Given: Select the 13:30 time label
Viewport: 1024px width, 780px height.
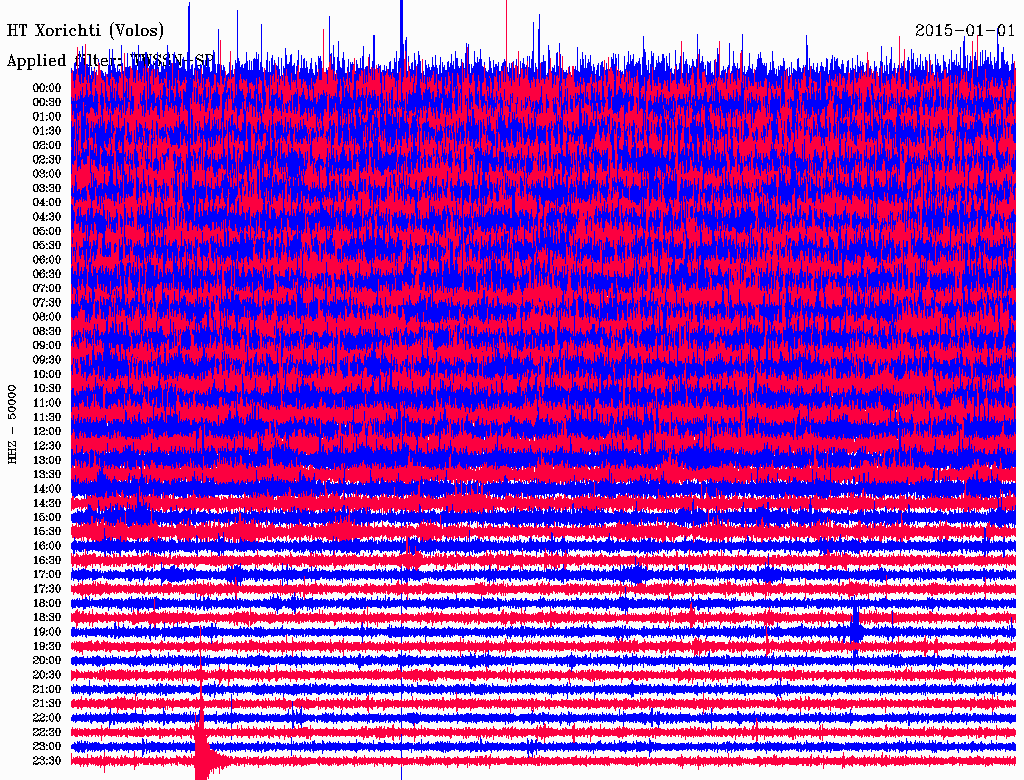Looking at the screenshot, I should pyautogui.click(x=47, y=474).
